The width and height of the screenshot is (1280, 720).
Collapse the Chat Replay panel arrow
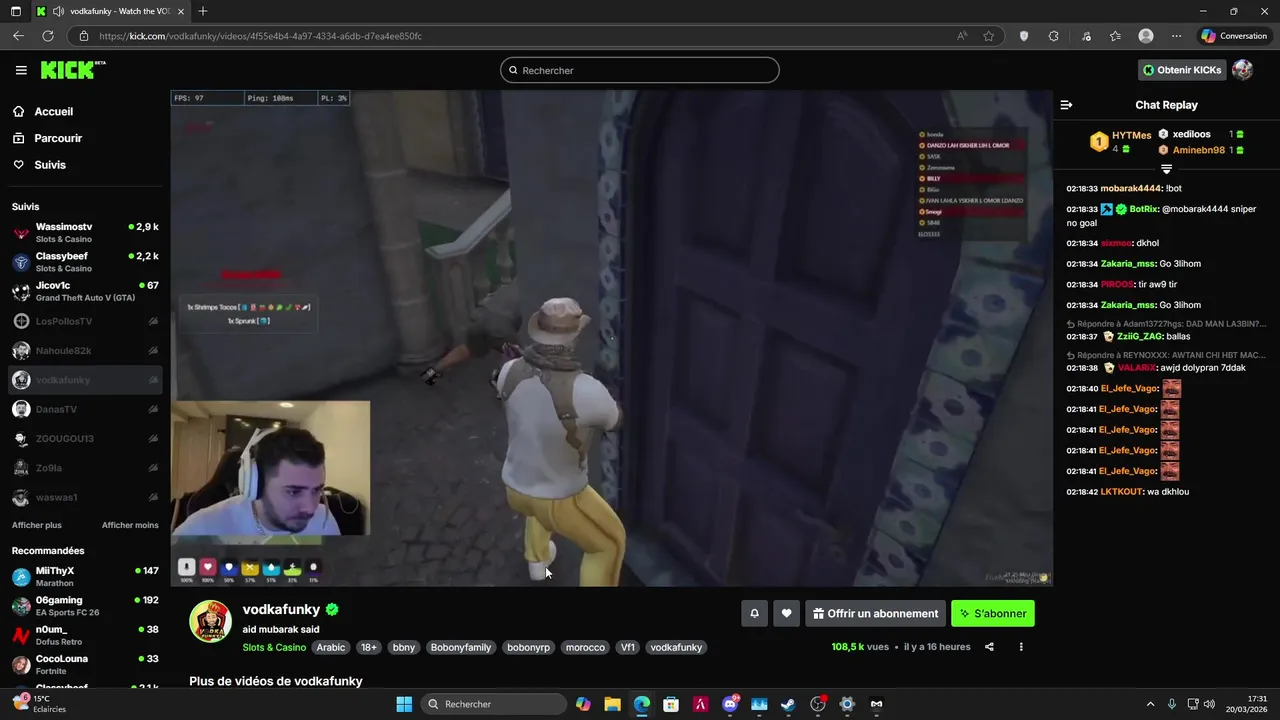[1066, 105]
